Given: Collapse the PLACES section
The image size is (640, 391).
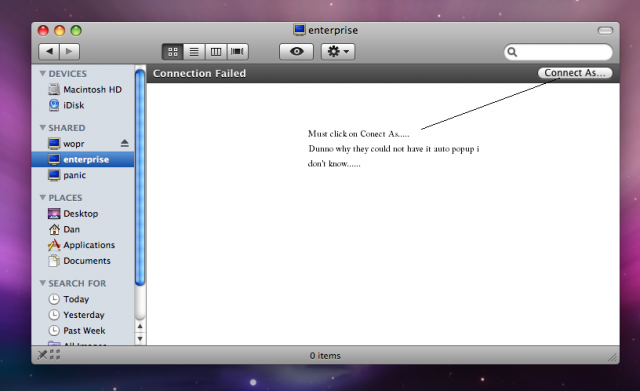Looking at the screenshot, I should point(42,198).
